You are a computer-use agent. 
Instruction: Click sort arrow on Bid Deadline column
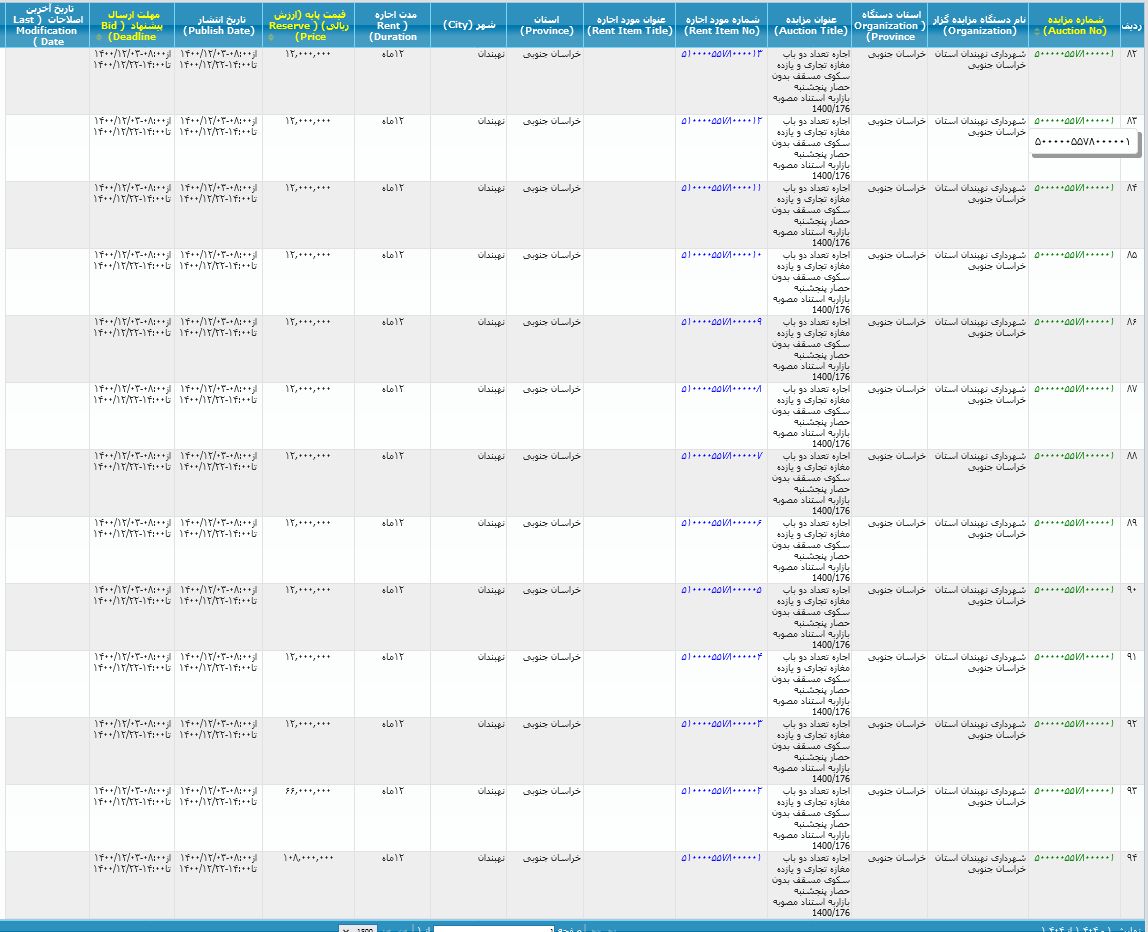click(x=98, y=37)
